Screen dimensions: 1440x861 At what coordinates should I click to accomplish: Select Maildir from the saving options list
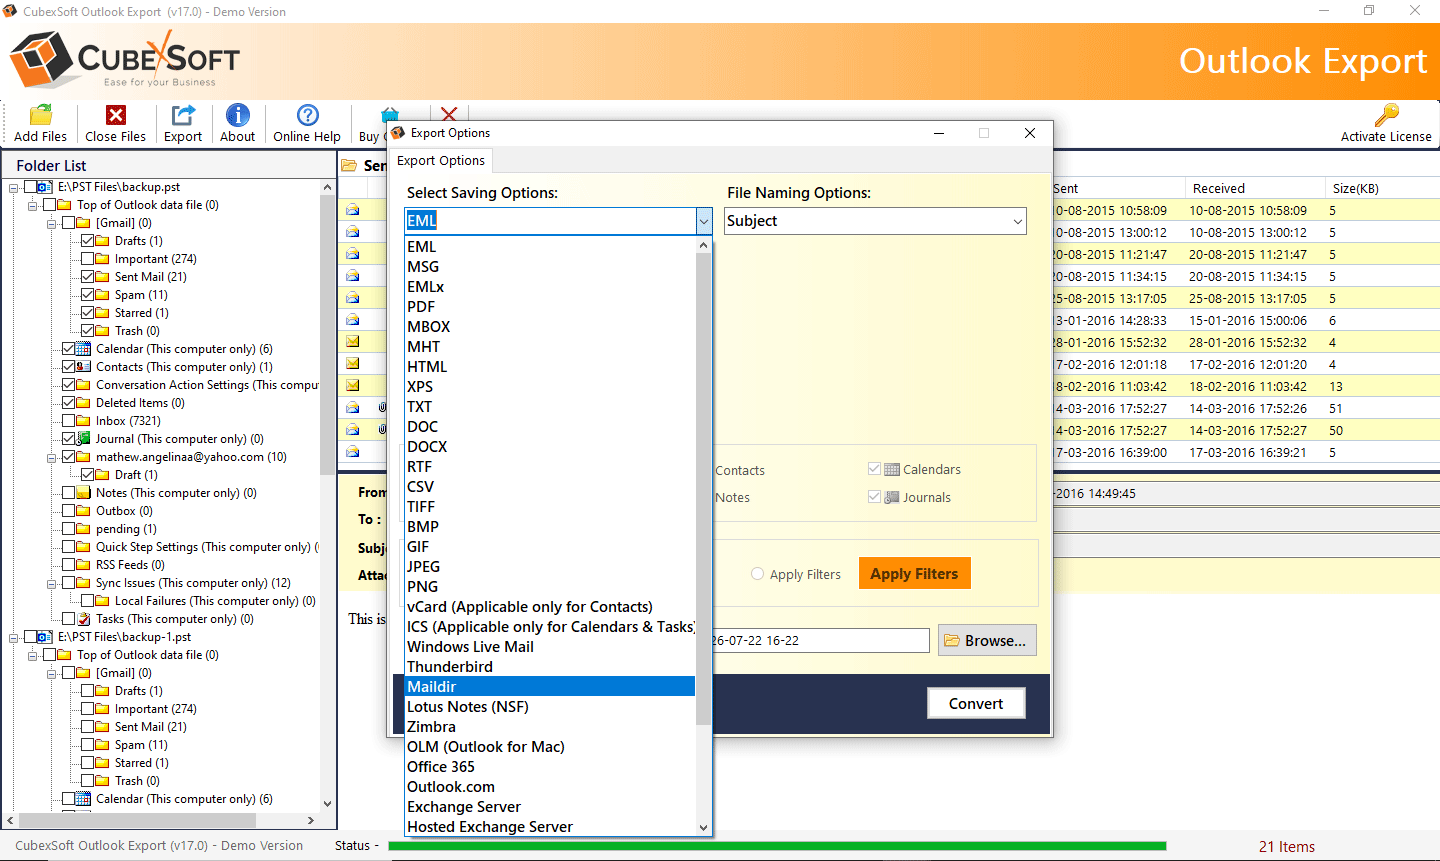[431, 687]
